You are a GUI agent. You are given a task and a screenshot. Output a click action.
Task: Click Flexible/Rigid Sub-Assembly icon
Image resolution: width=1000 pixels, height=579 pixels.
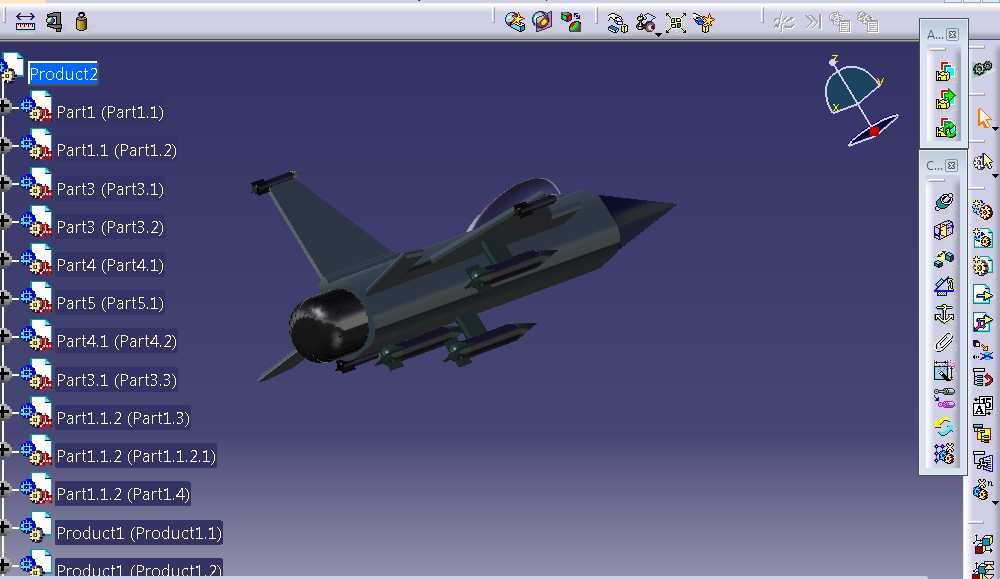tap(944, 398)
